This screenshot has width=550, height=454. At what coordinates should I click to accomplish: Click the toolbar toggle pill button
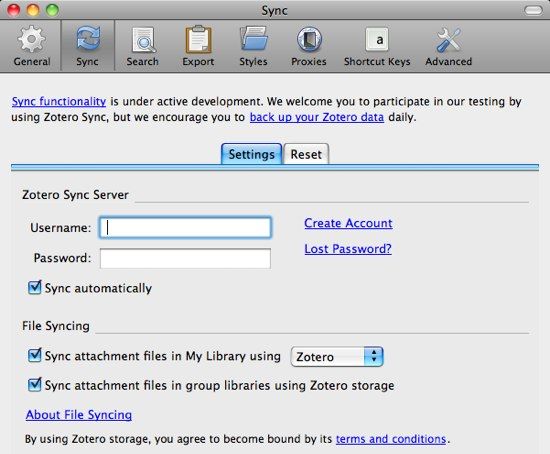[533, 10]
